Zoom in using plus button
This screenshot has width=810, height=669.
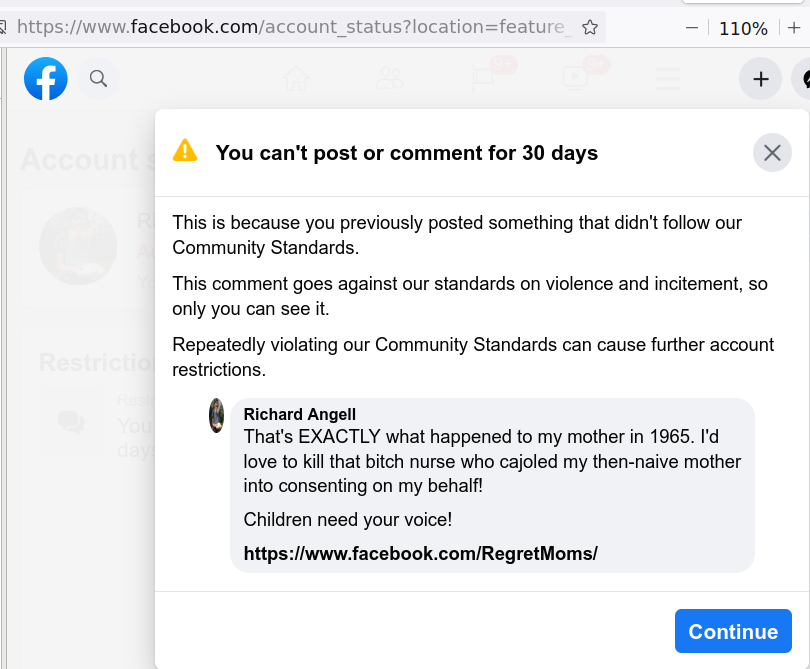(x=794, y=28)
